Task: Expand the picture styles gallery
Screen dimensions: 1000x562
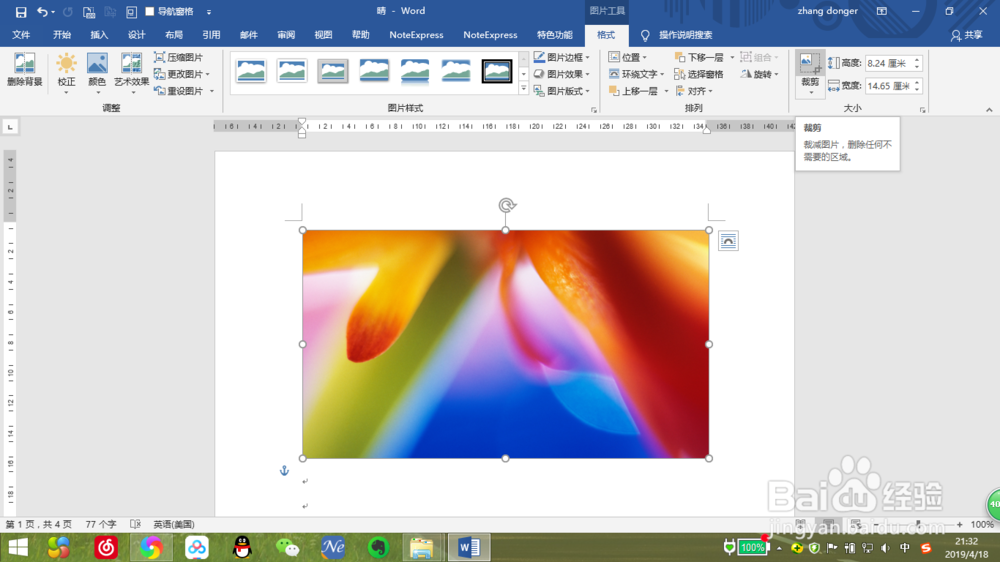Action: pos(524,89)
